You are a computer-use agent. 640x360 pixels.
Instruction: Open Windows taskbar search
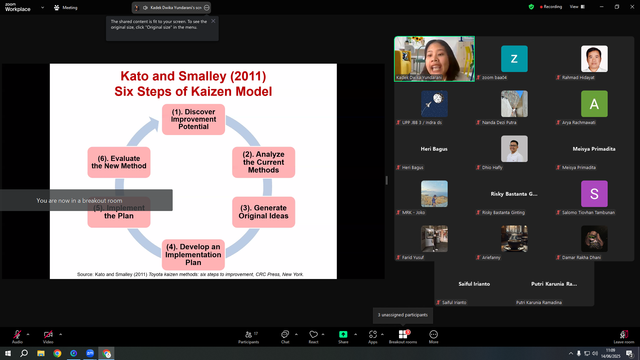[x=24, y=353]
